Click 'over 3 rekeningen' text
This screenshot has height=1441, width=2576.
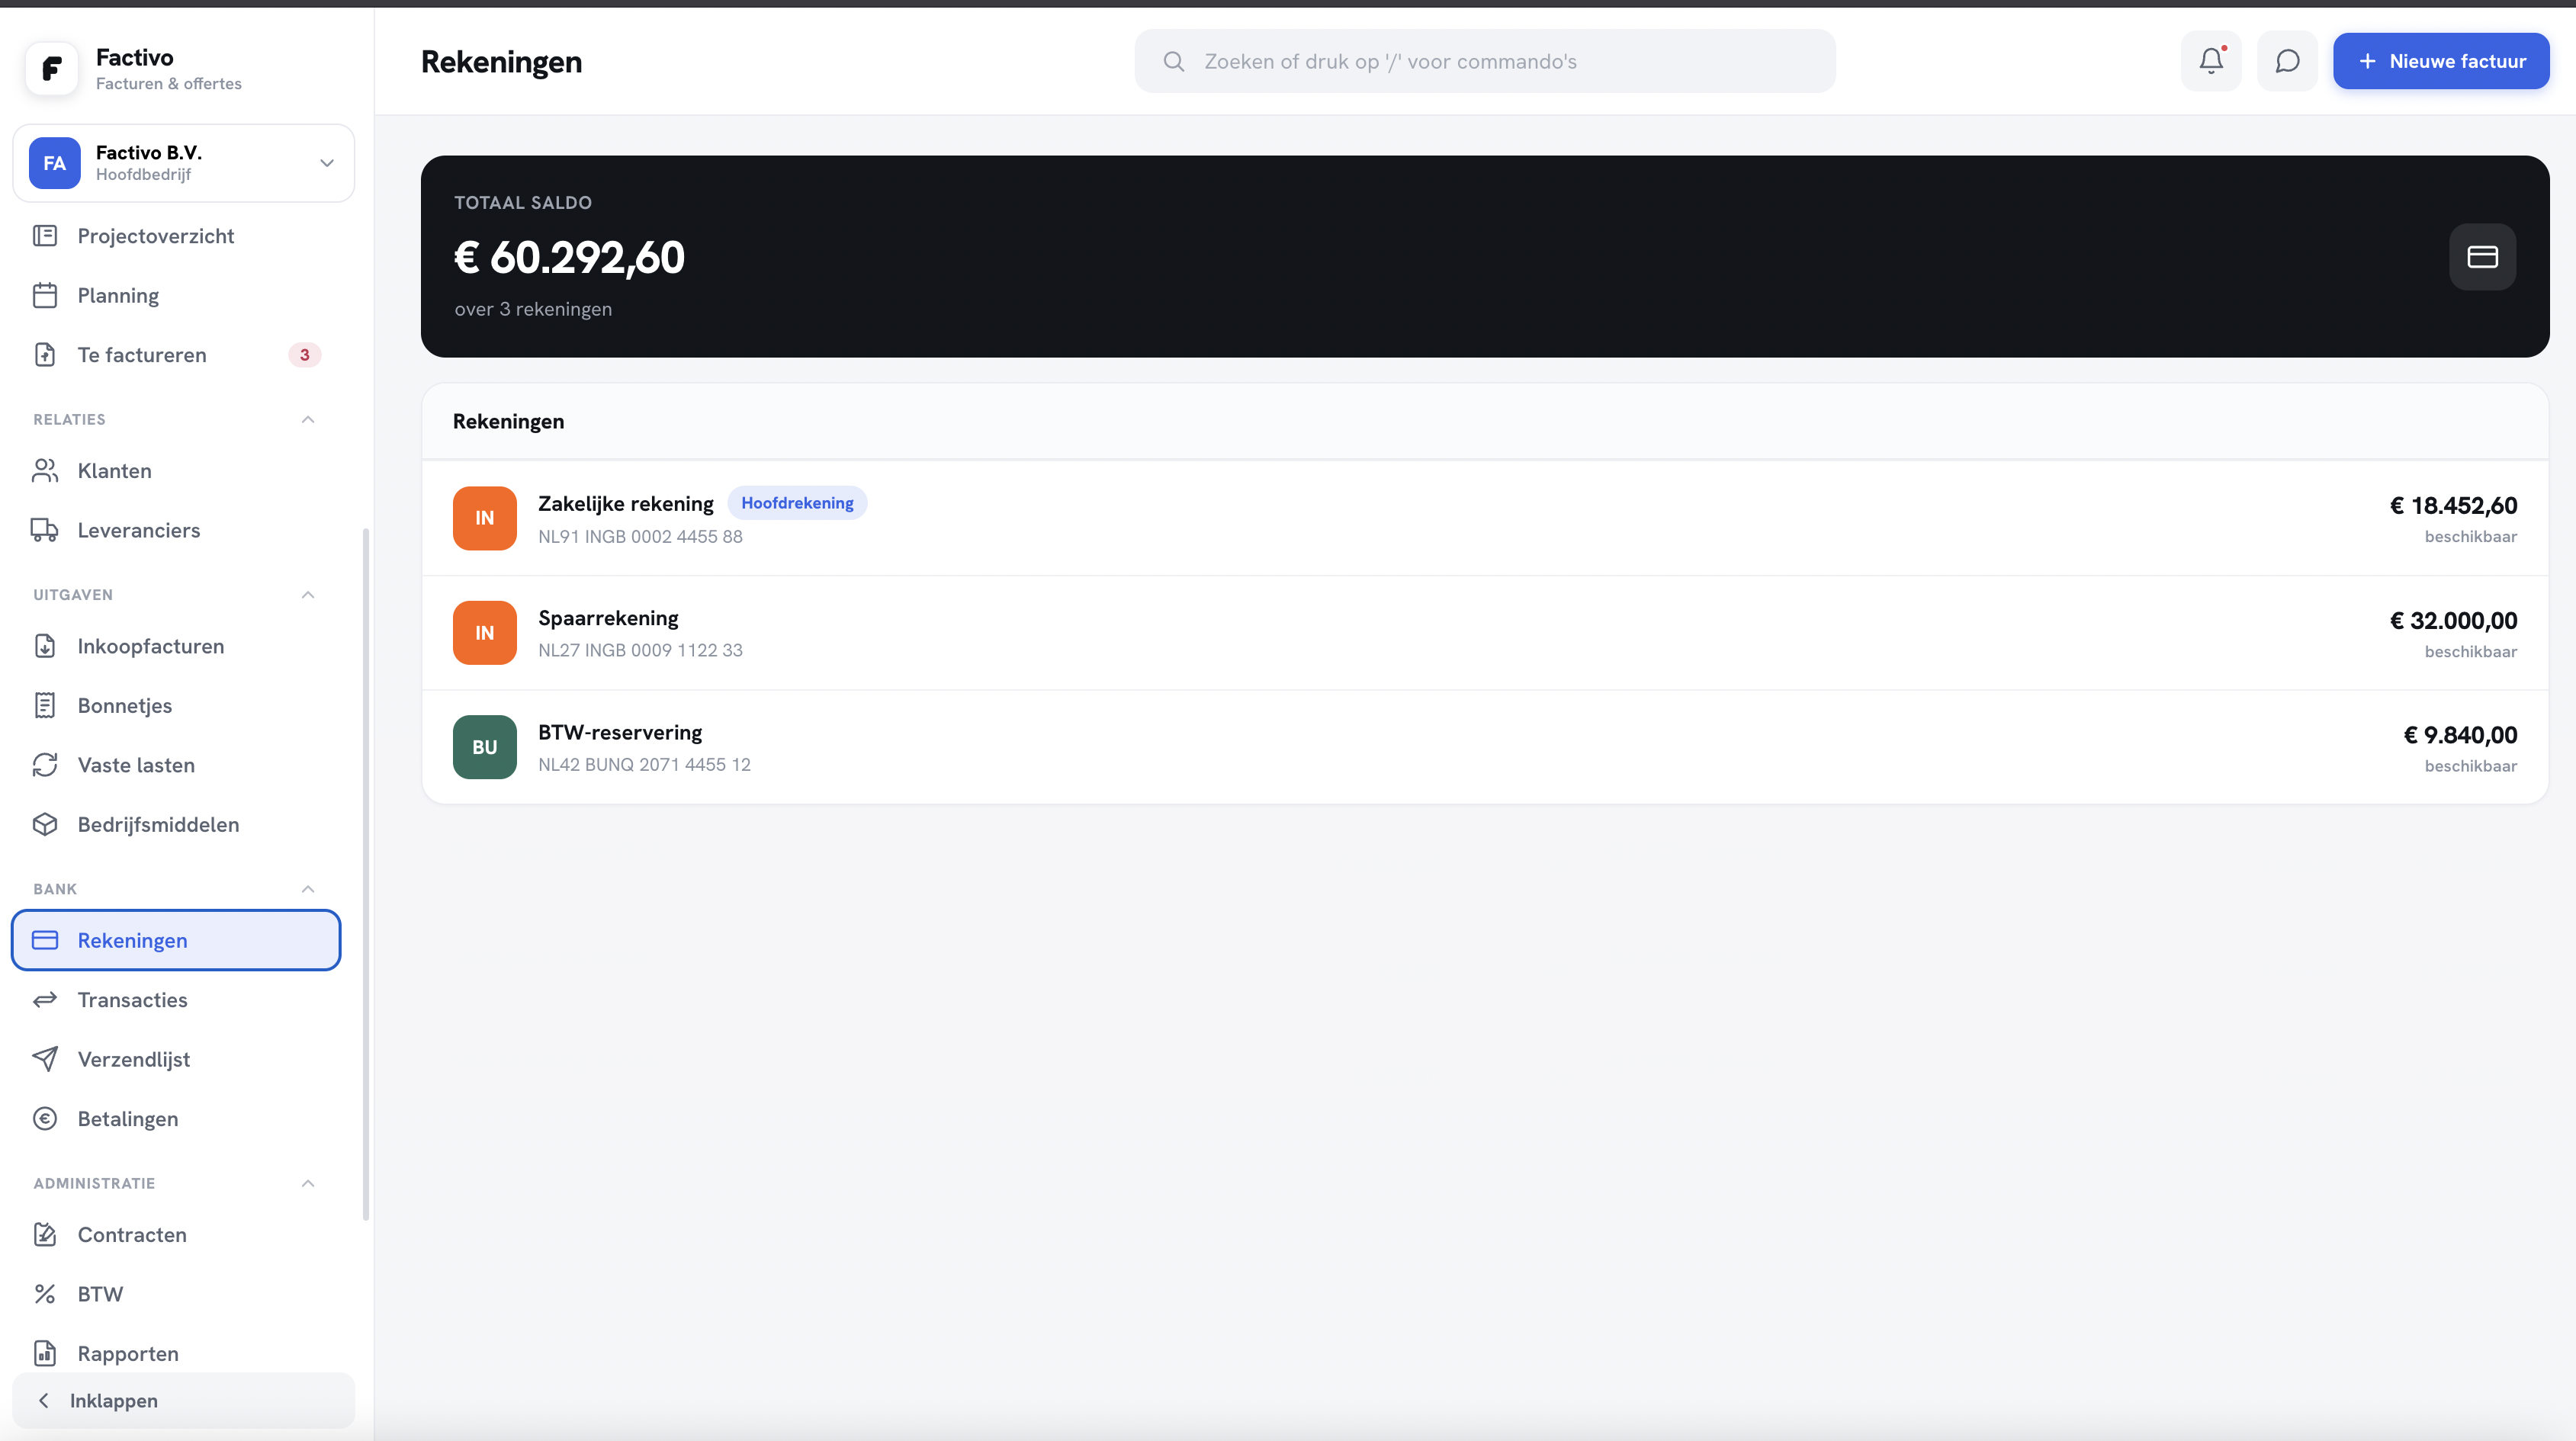click(533, 309)
